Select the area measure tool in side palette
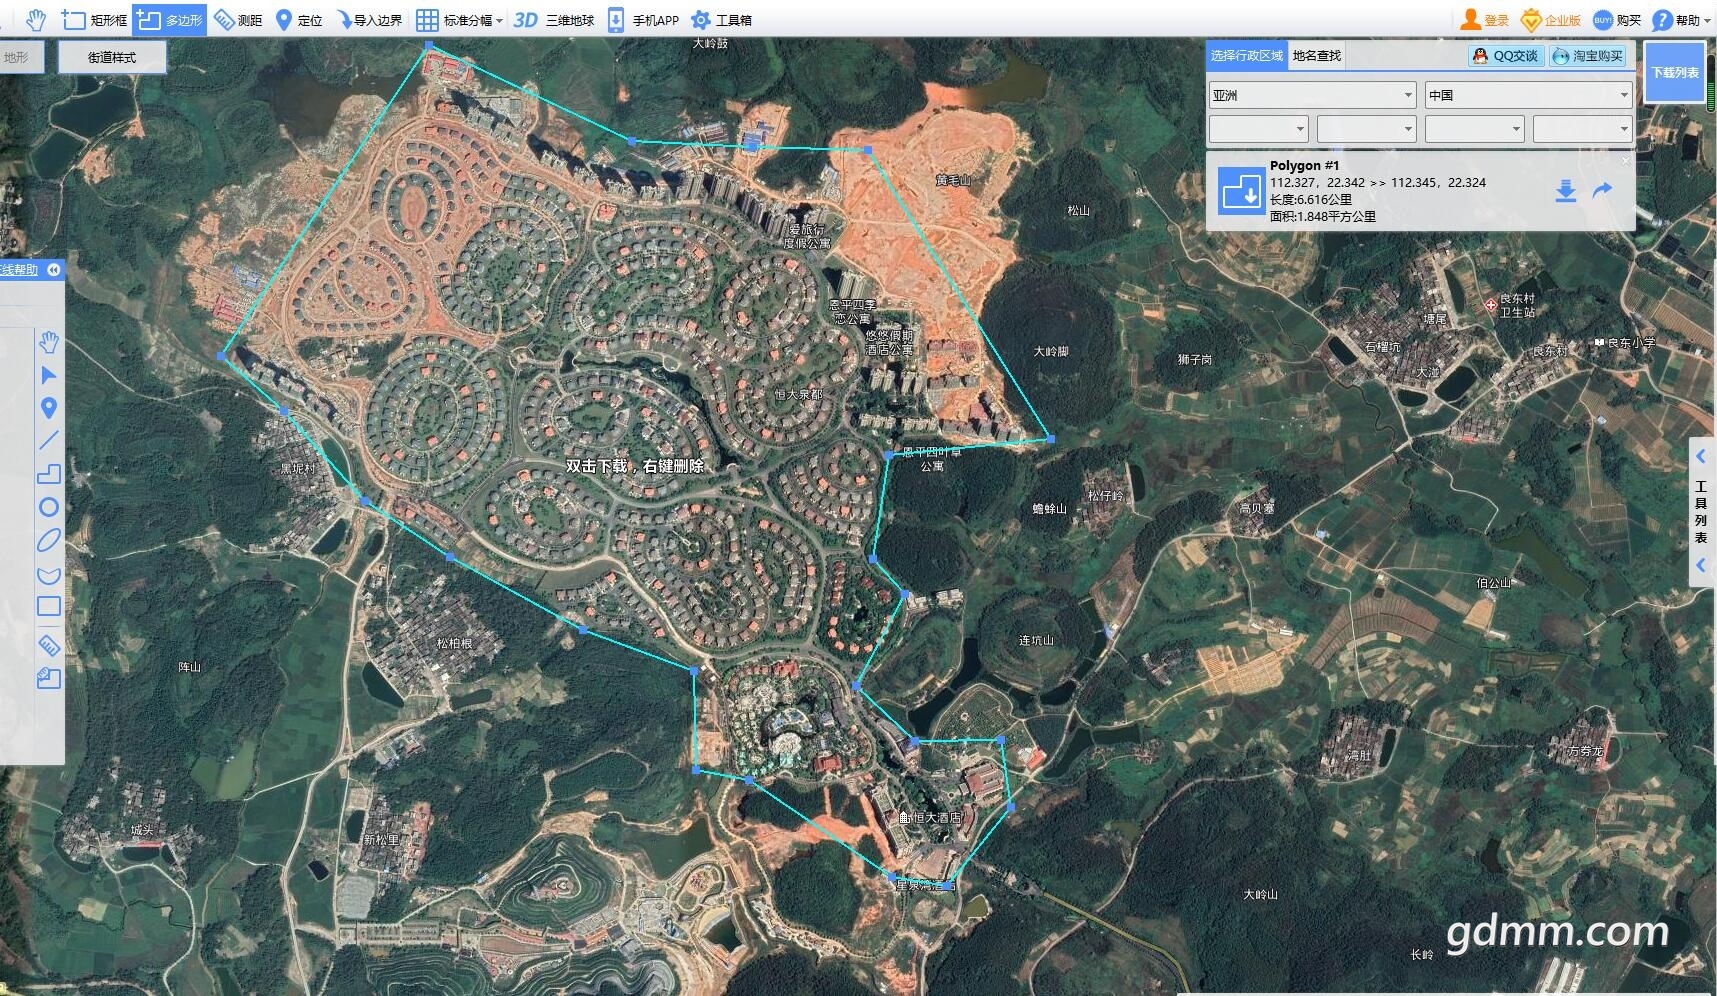The image size is (1717, 996). (x=48, y=678)
